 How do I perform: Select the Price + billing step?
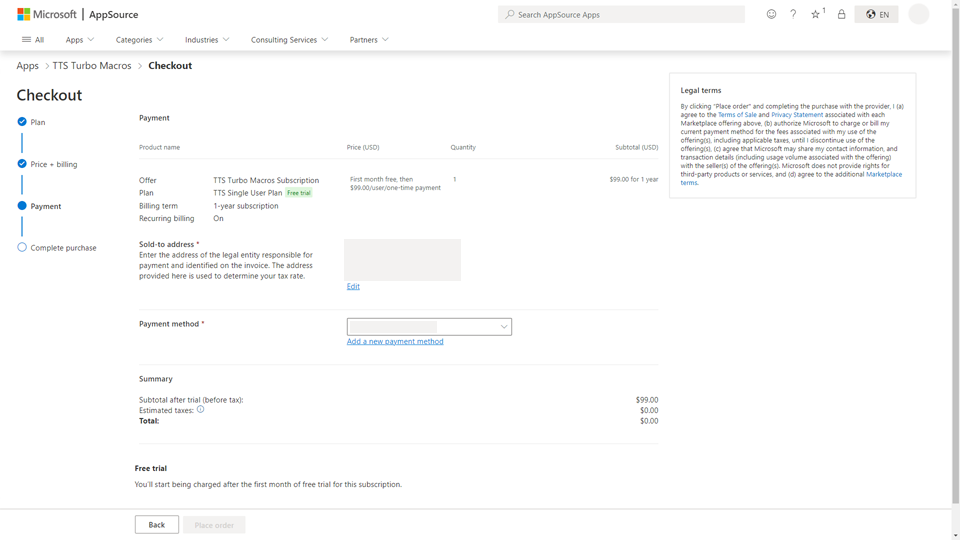[x=47, y=164]
